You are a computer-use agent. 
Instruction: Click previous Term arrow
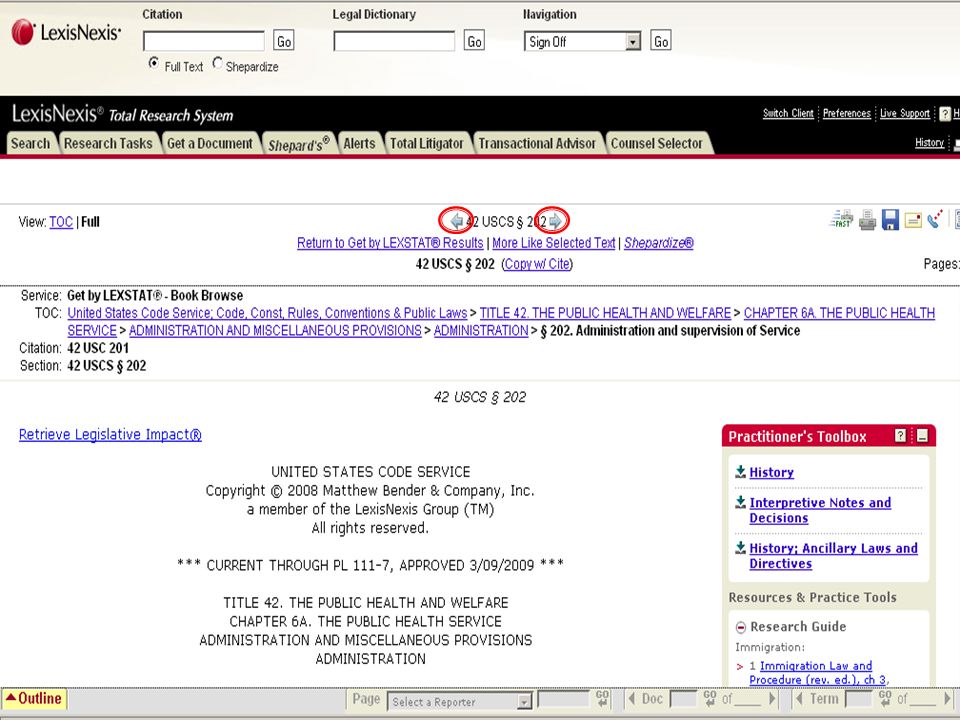point(799,699)
